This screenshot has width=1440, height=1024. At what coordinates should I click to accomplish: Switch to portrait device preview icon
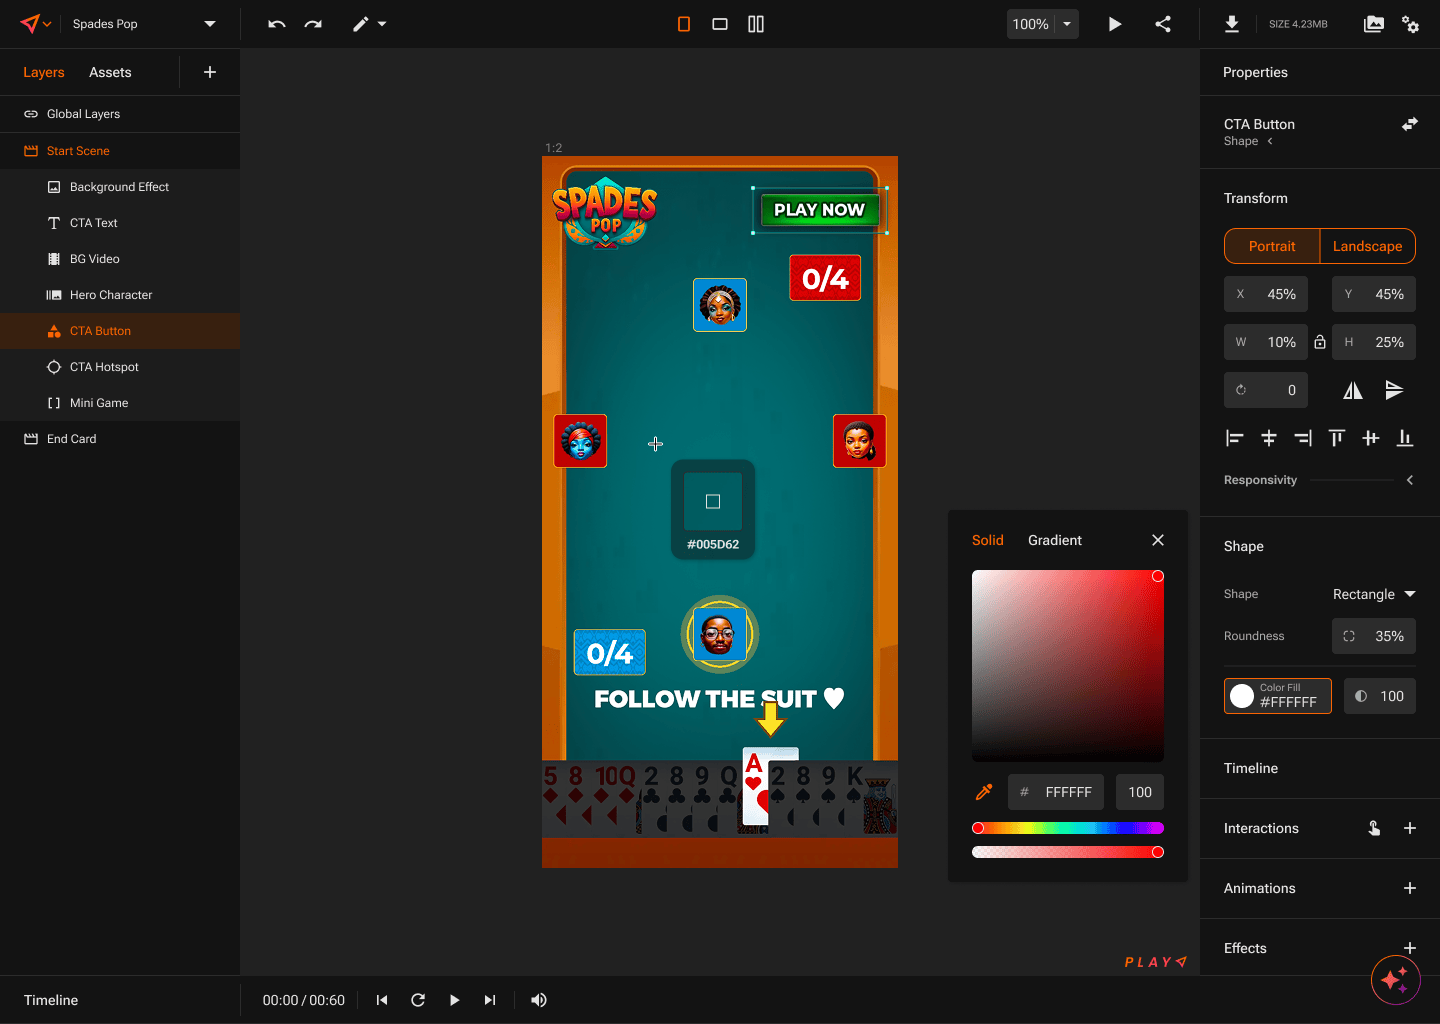(x=684, y=24)
